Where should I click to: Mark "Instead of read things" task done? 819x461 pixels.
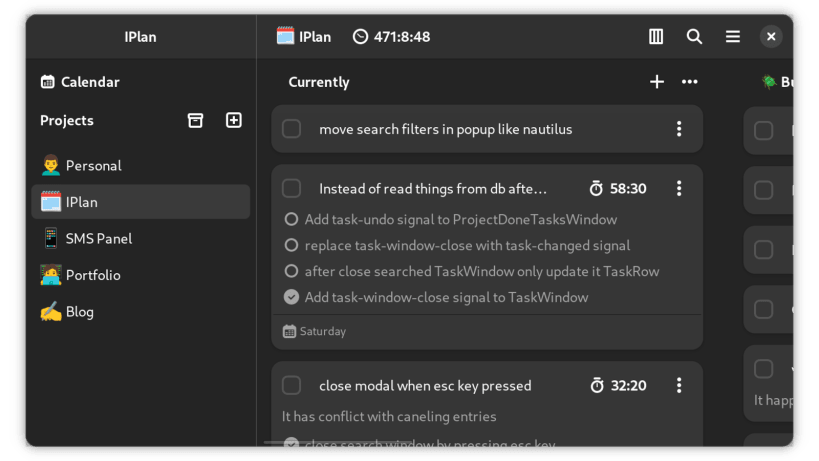(x=292, y=189)
